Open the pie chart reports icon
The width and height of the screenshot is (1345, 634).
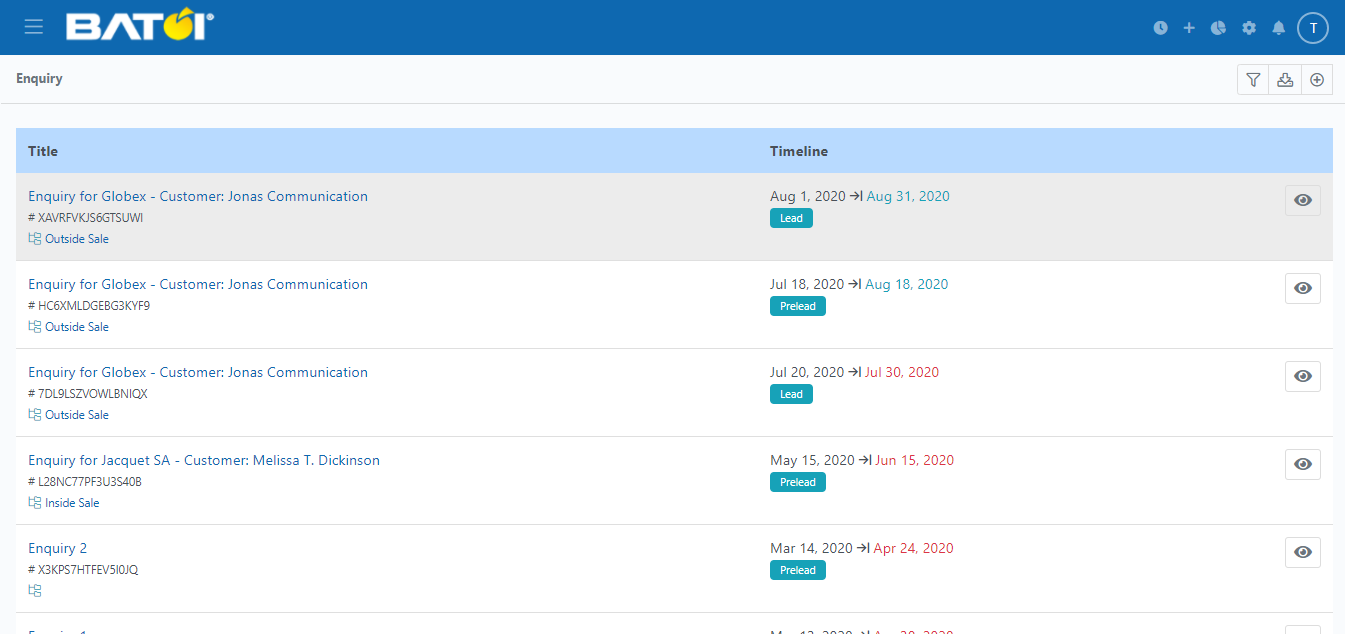click(x=1218, y=28)
